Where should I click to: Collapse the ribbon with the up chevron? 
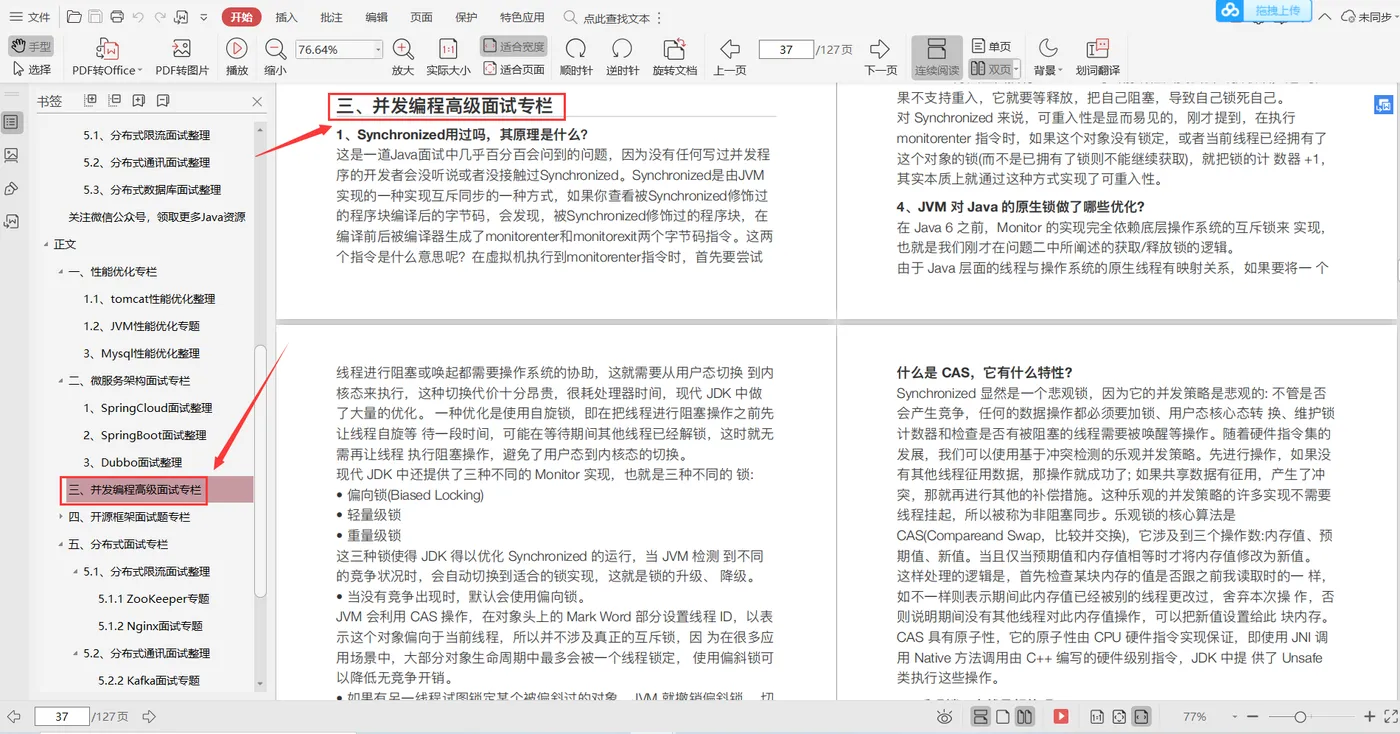tap(1325, 17)
